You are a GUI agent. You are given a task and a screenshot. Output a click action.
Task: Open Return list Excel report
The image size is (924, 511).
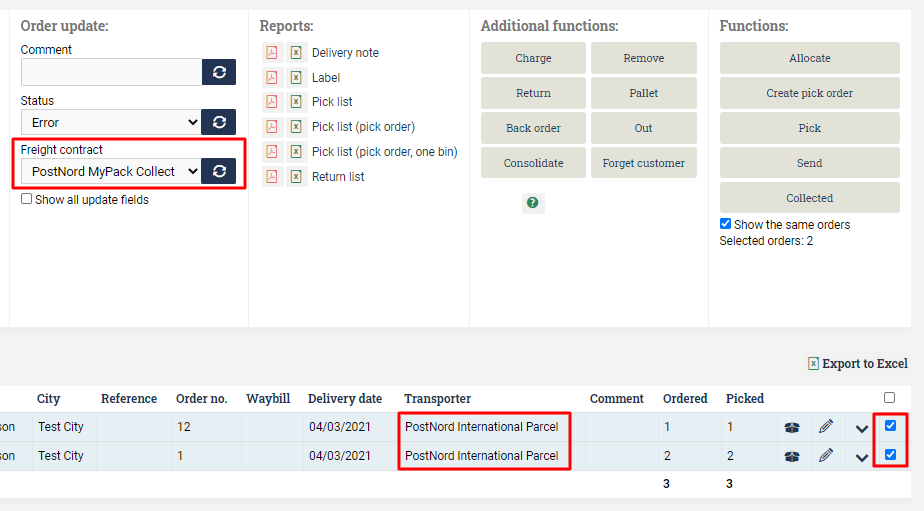point(296,176)
